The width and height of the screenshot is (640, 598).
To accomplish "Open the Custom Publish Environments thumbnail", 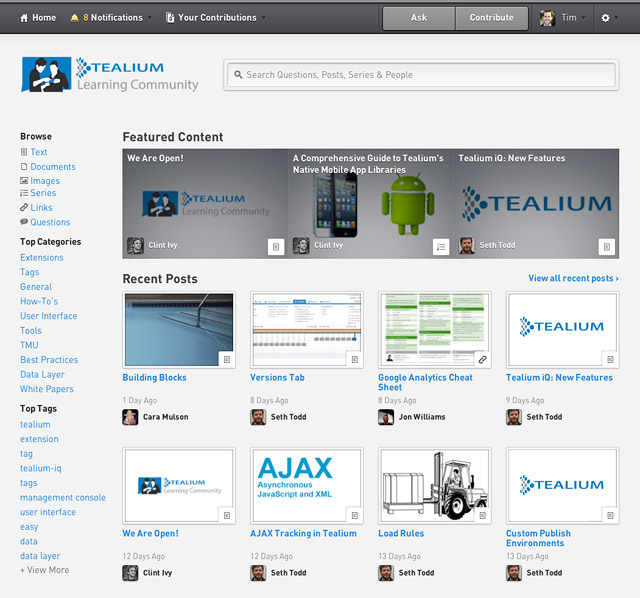I will [562, 486].
